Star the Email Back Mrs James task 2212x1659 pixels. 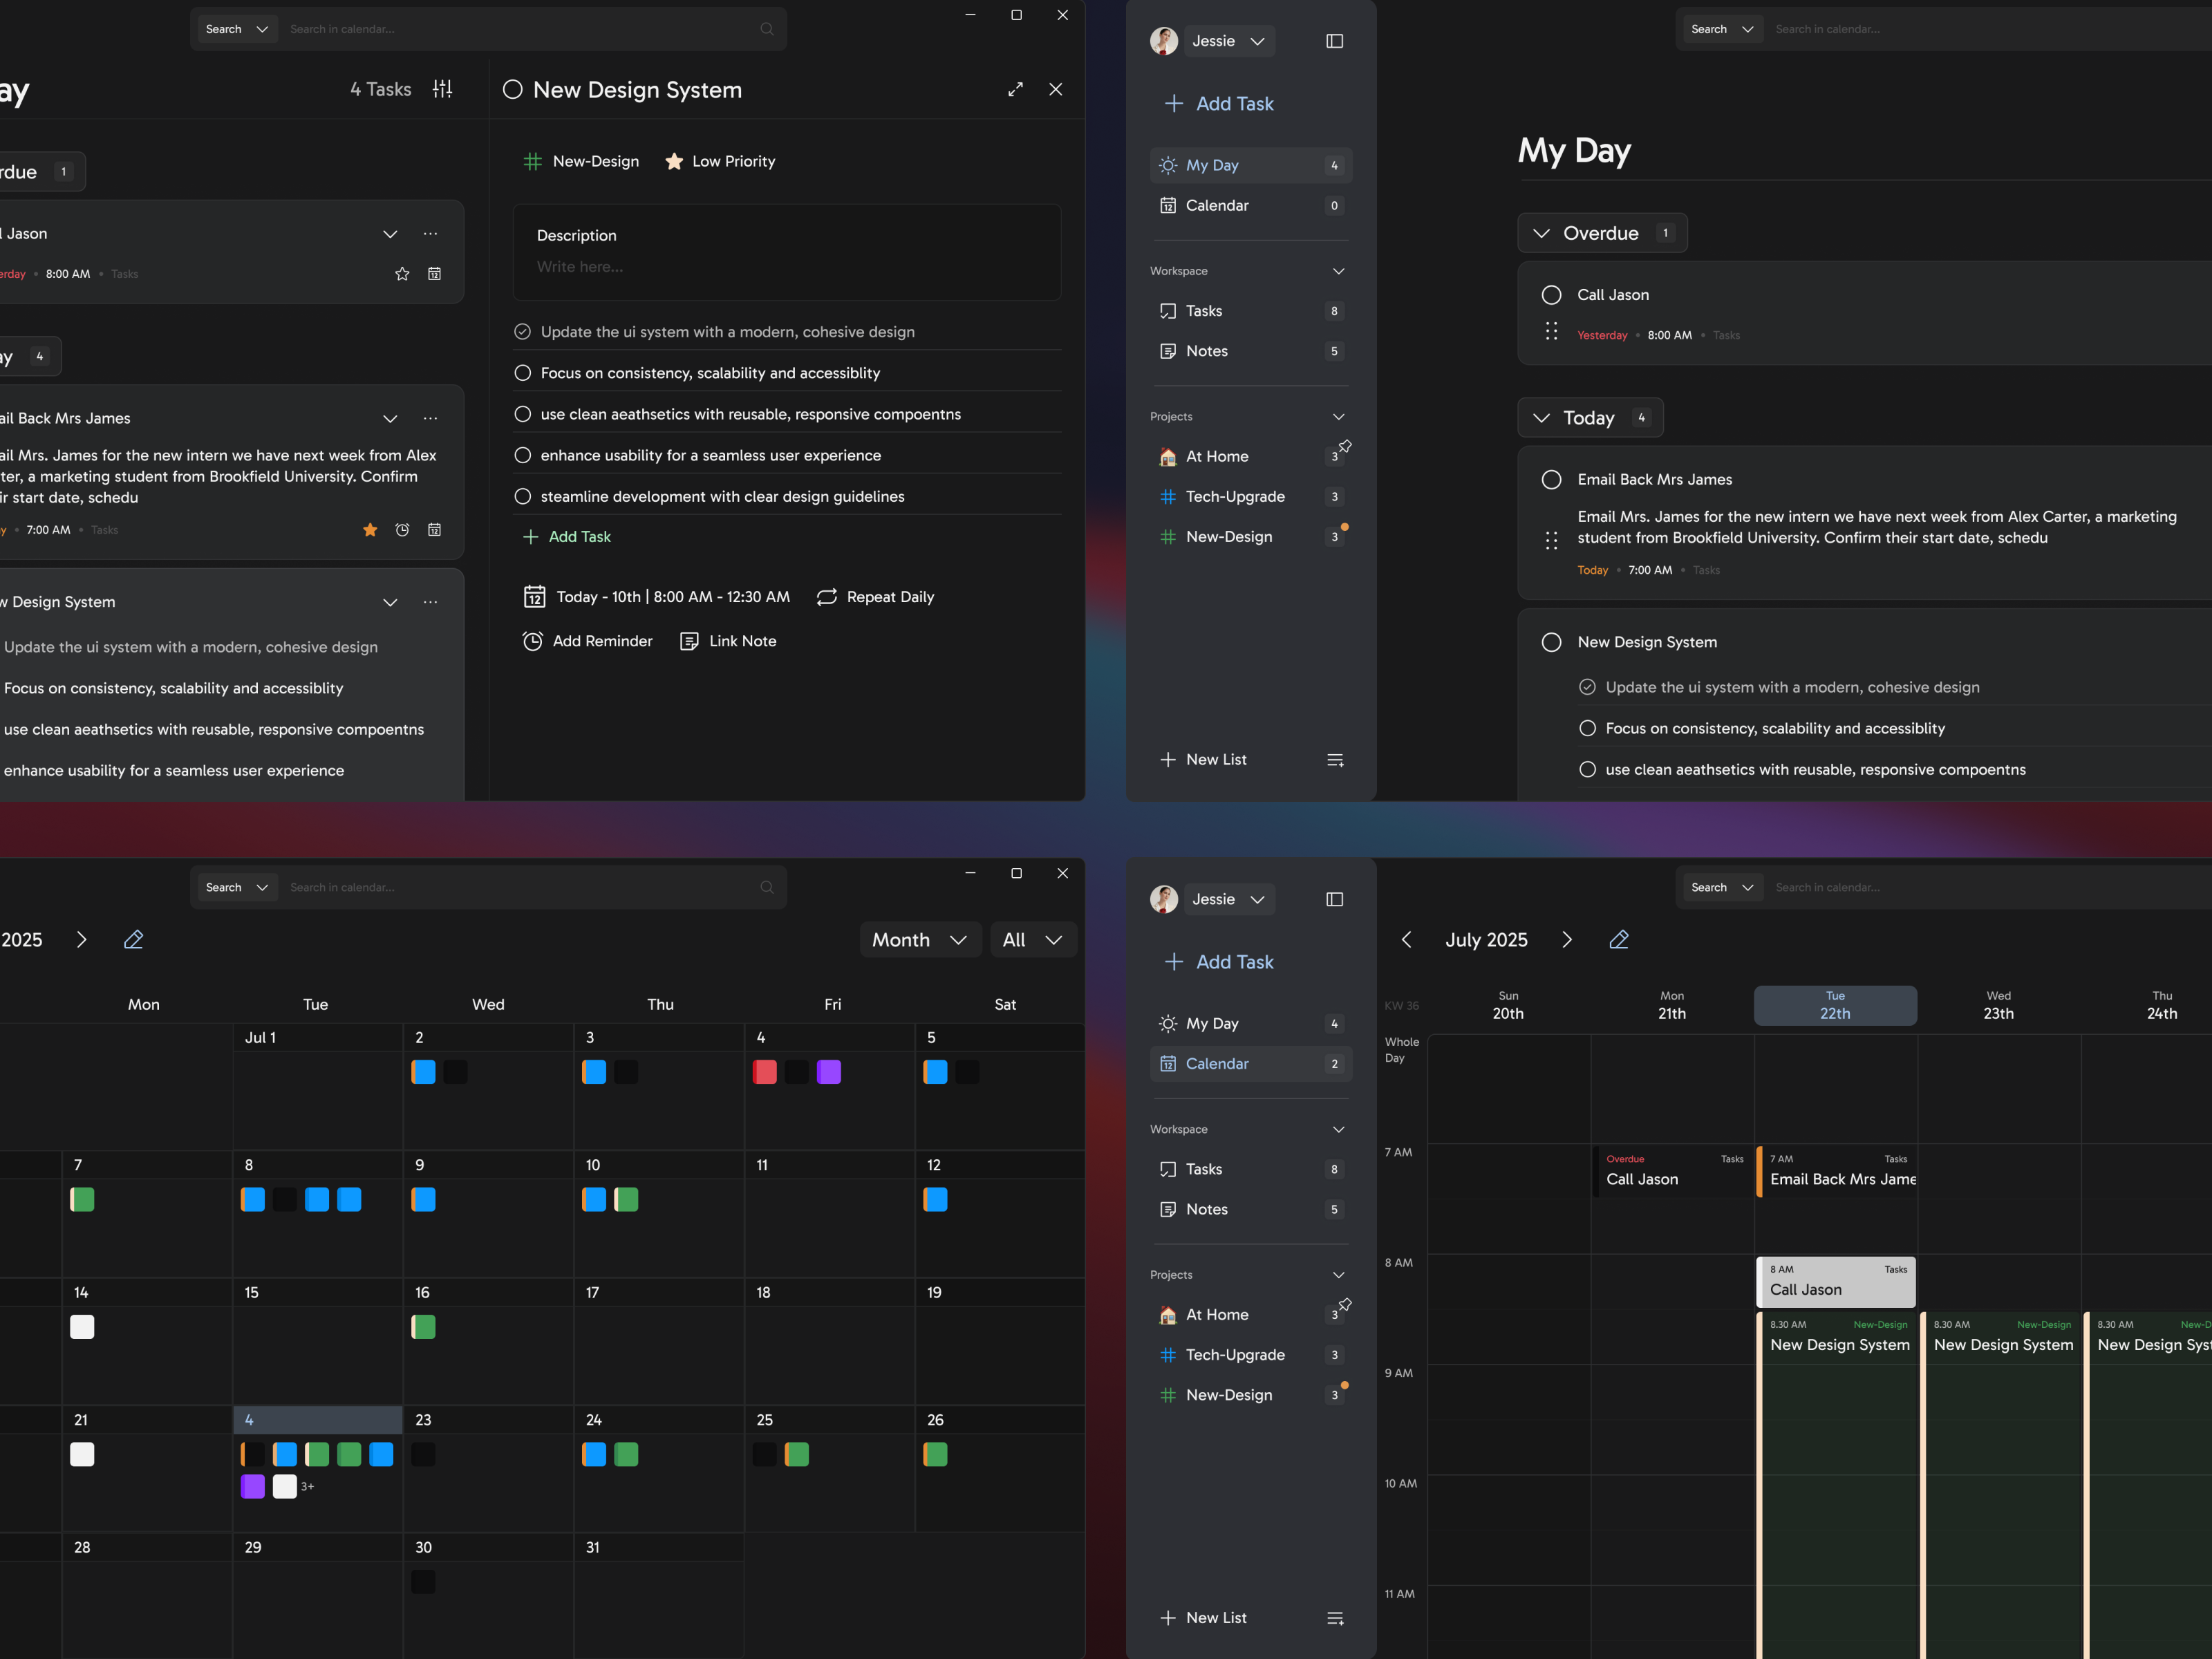click(370, 530)
